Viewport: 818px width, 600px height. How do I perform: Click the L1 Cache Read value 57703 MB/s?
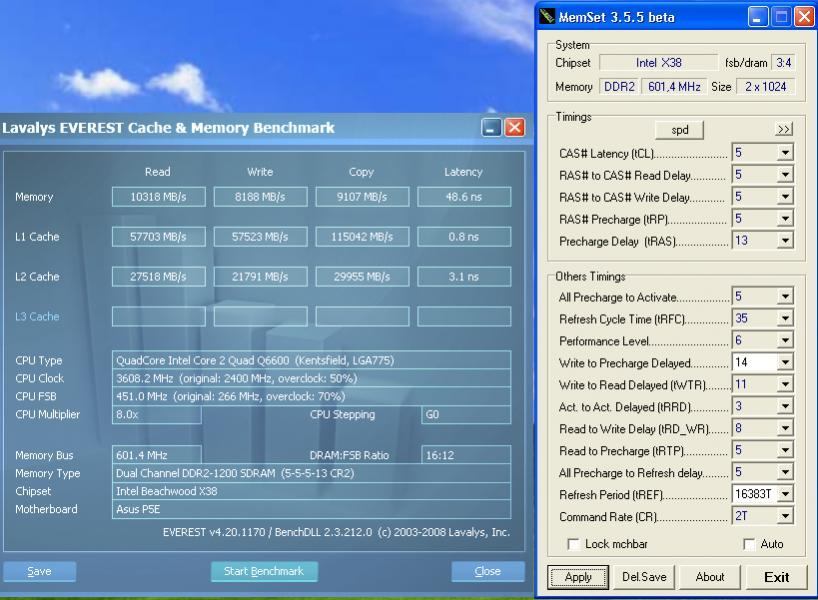tap(159, 236)
